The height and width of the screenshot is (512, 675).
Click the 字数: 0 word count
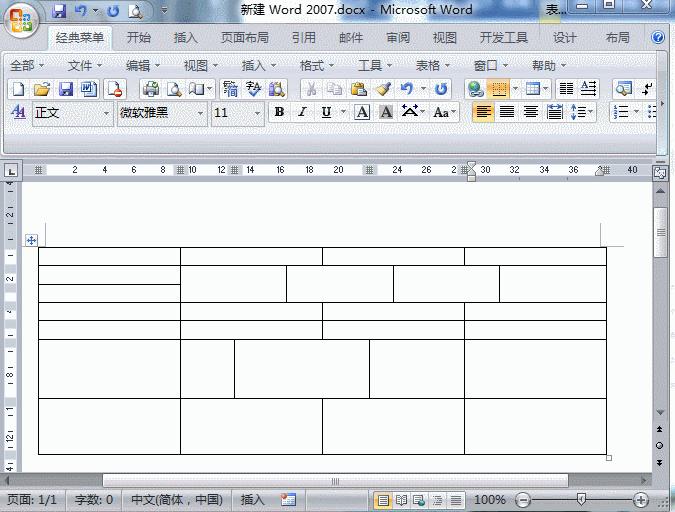click(93, 500)
